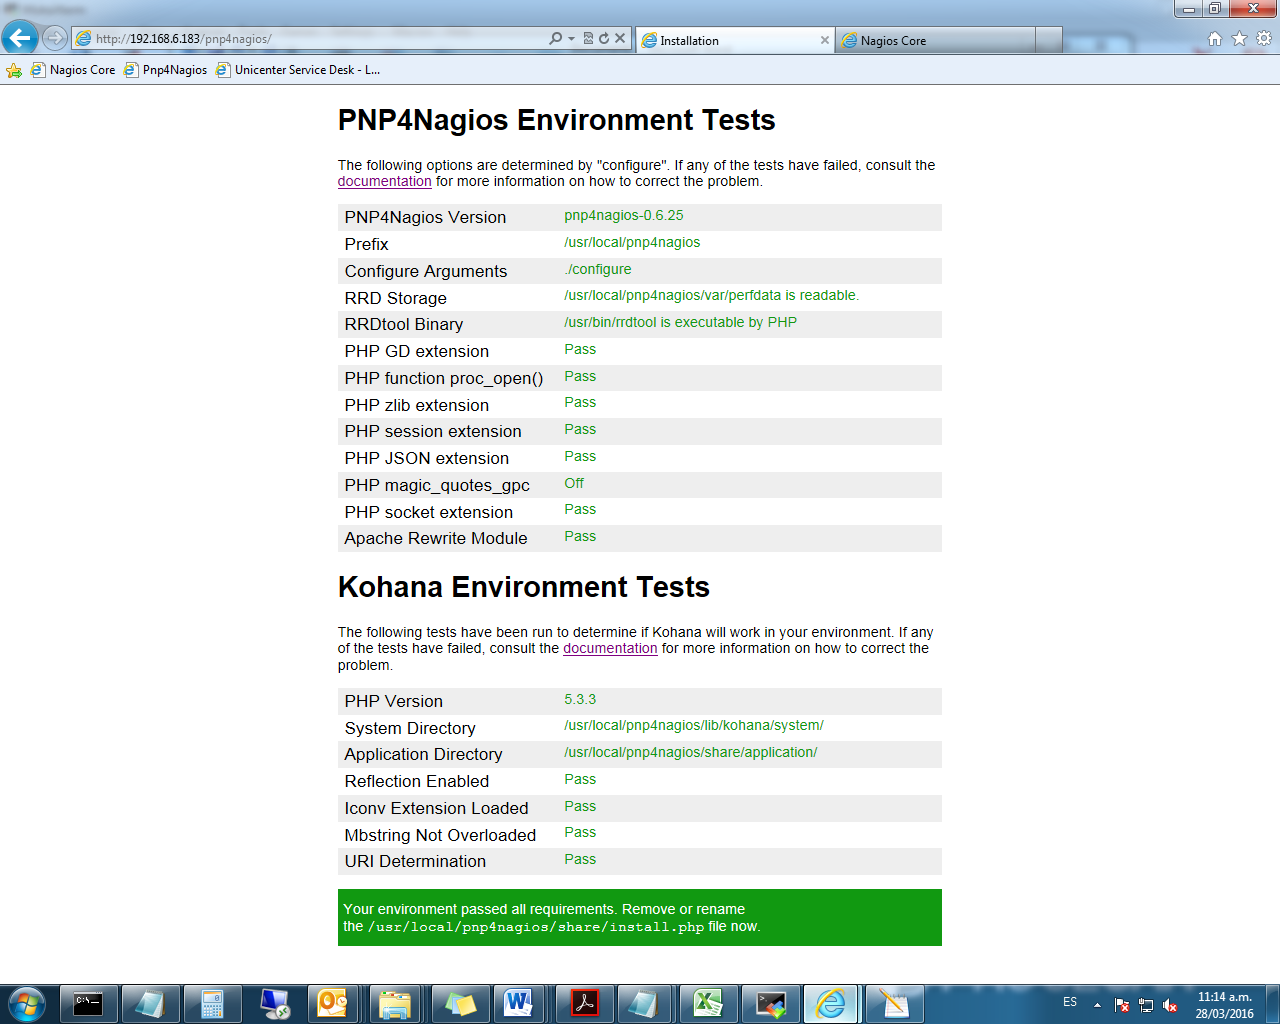Viewport: 1280px width, 1024px height.
Task: Switch to the Nagios Core tab
Action: click(x=934, y=40)
